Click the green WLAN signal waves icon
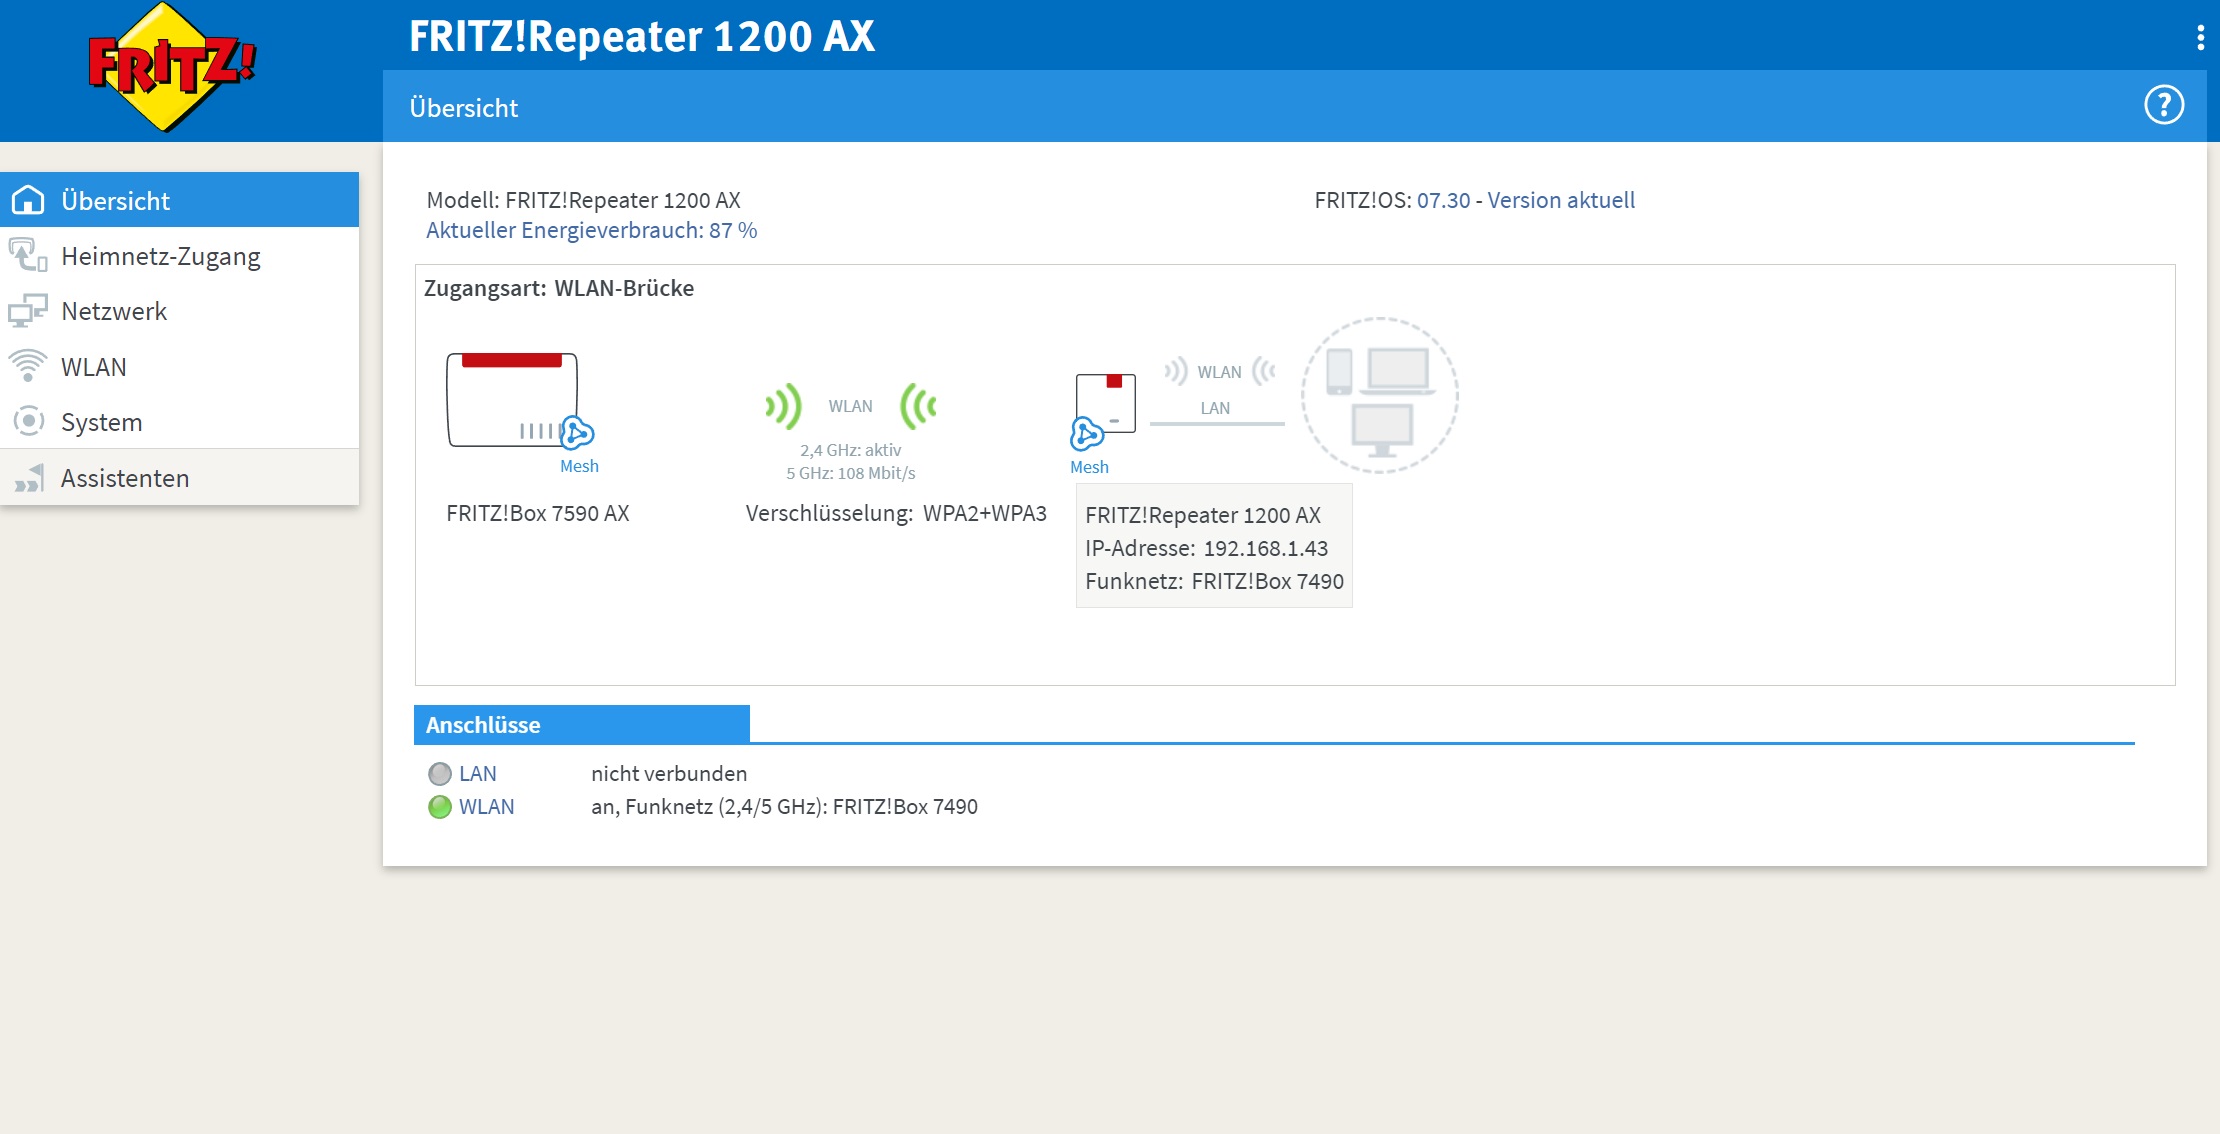Screen dimensions: 2220x1134 coord(784,406)
